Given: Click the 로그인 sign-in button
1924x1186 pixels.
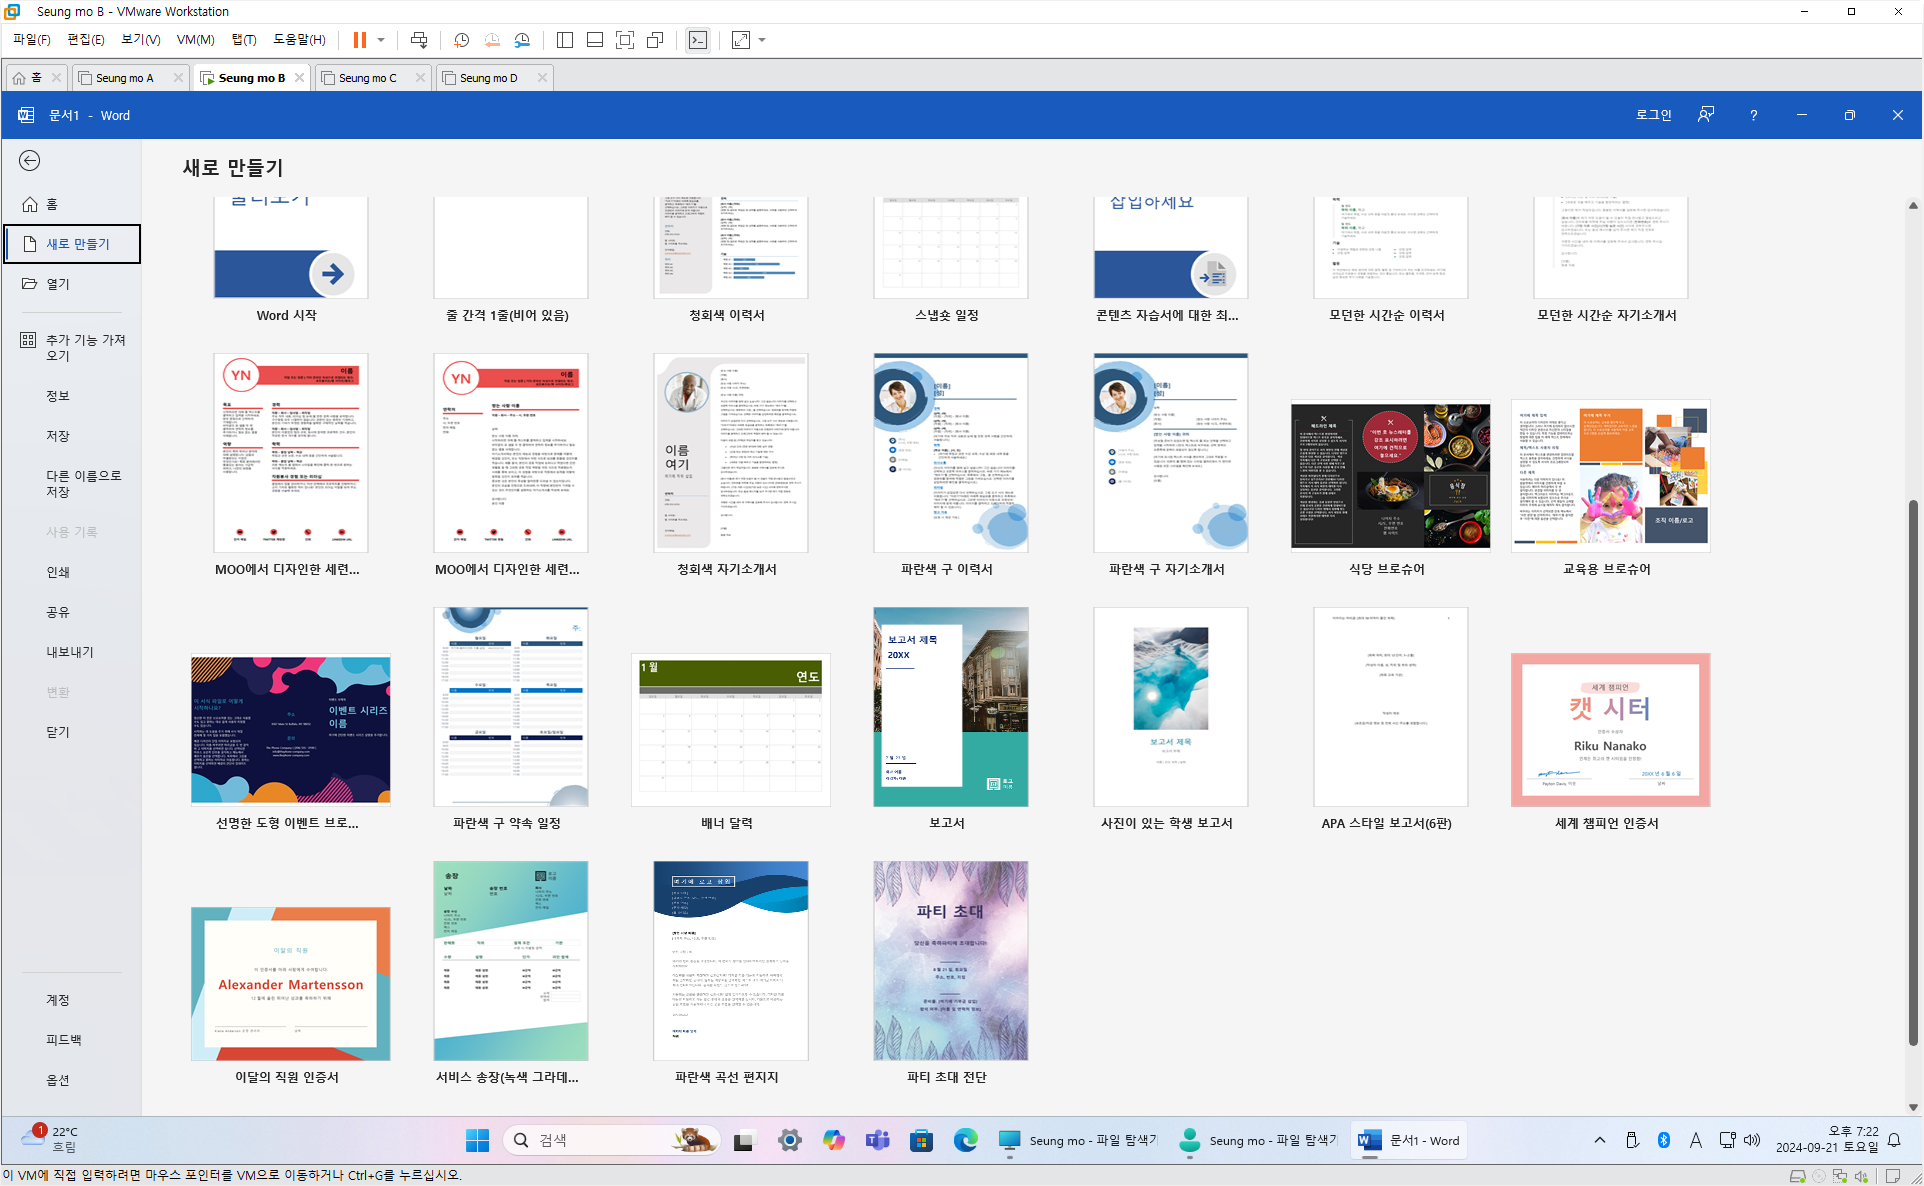Looking at the screenshot, I should point(1653,115).
